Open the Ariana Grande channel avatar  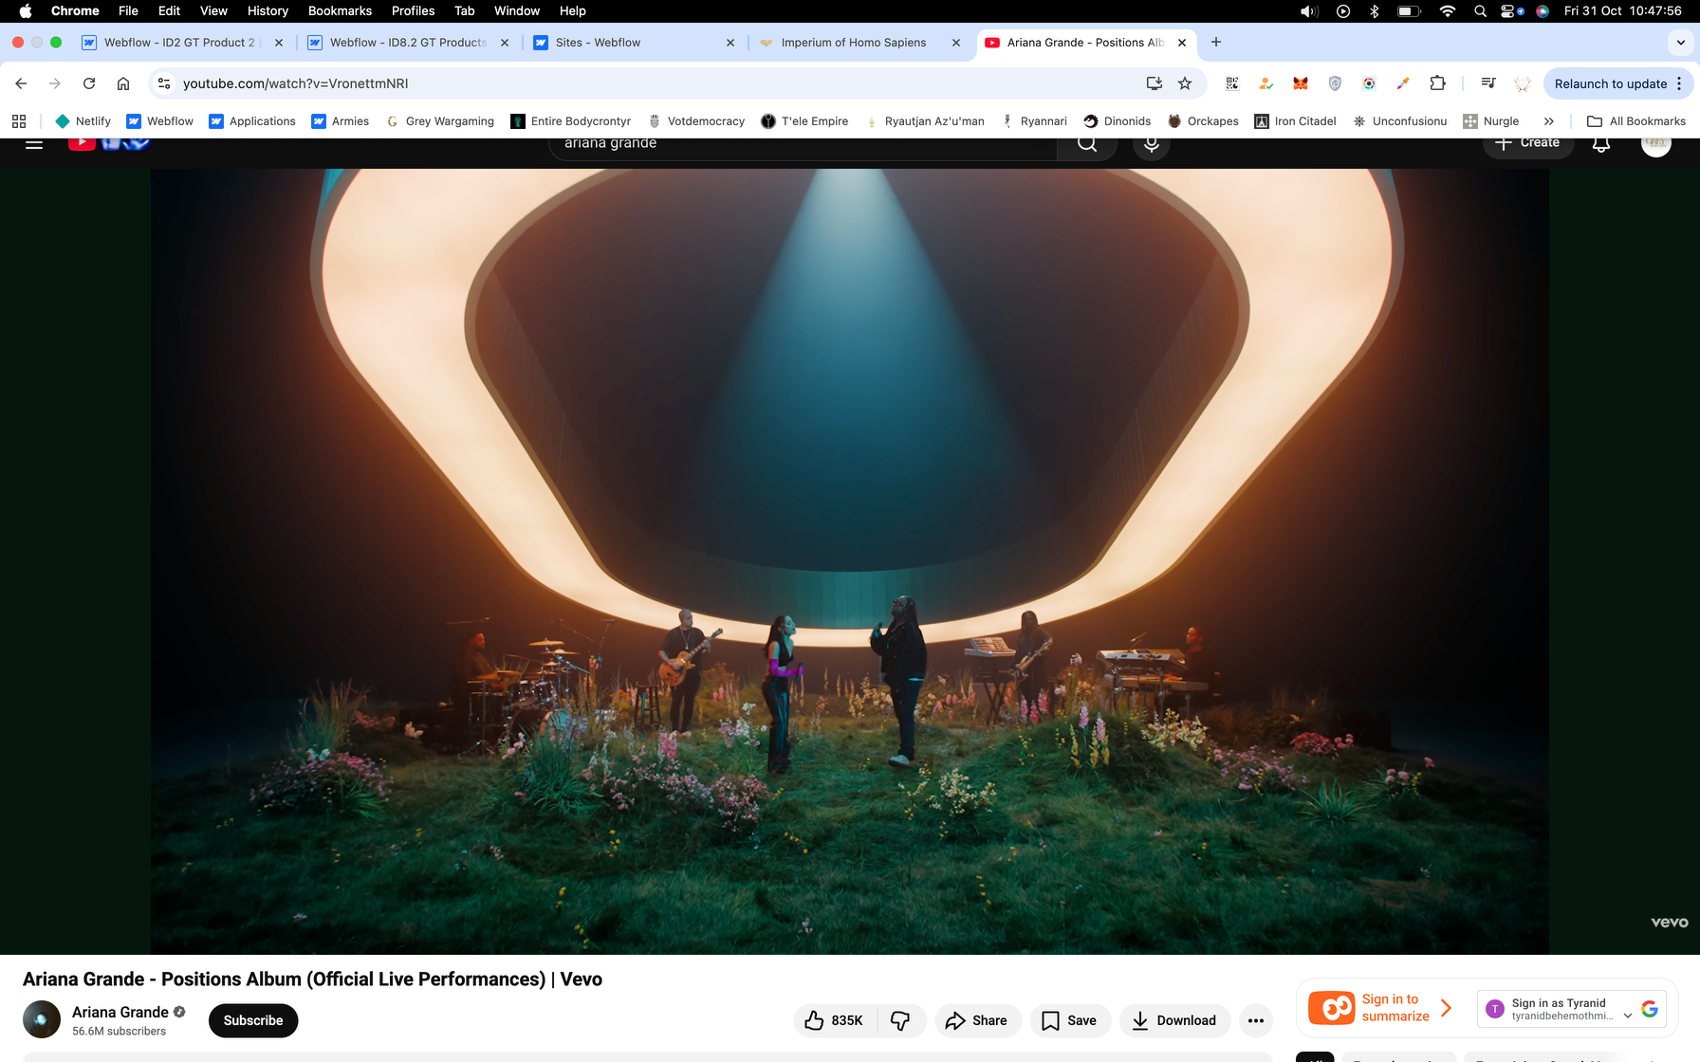[41, 1020]
